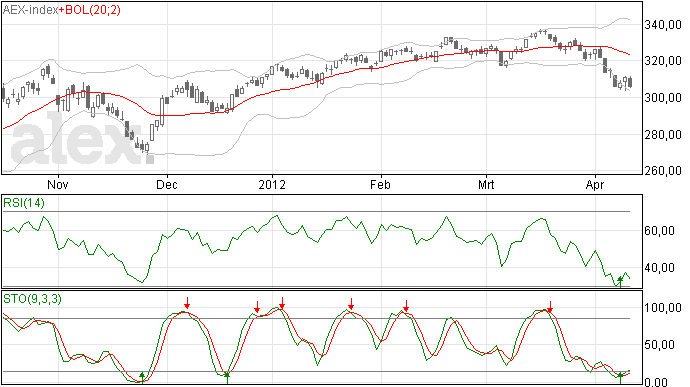Select the Apr date axis label

(x=595, y=184)
